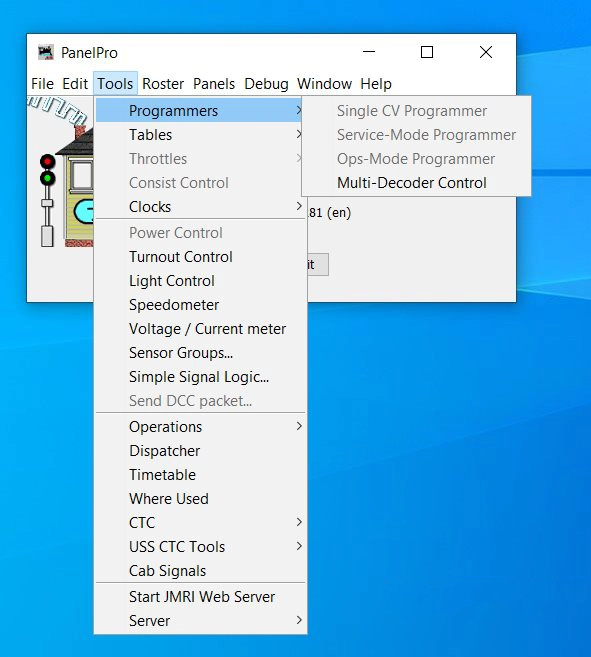591x657 pixels.
Task: Expand the Tables submenu
Action: tap(200, 135)
